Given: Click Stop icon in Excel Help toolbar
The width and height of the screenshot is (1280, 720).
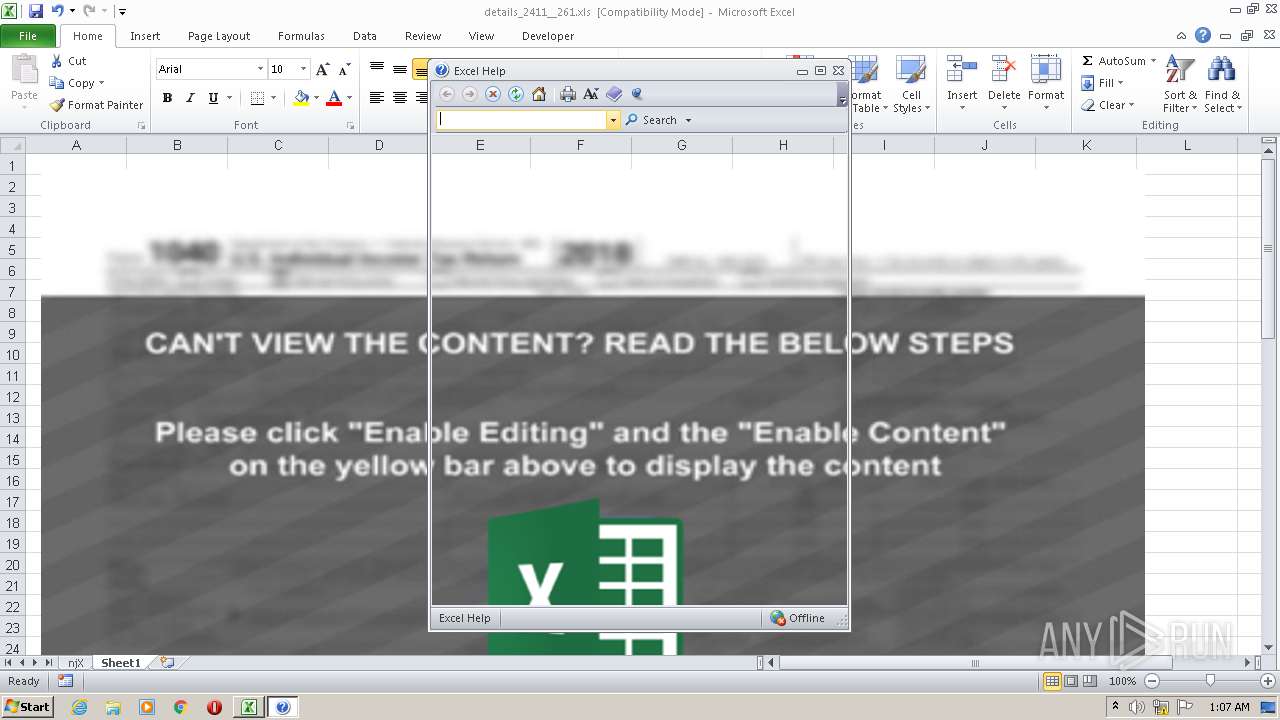Looking at the screenshot, I should click(x=493, y=94).
